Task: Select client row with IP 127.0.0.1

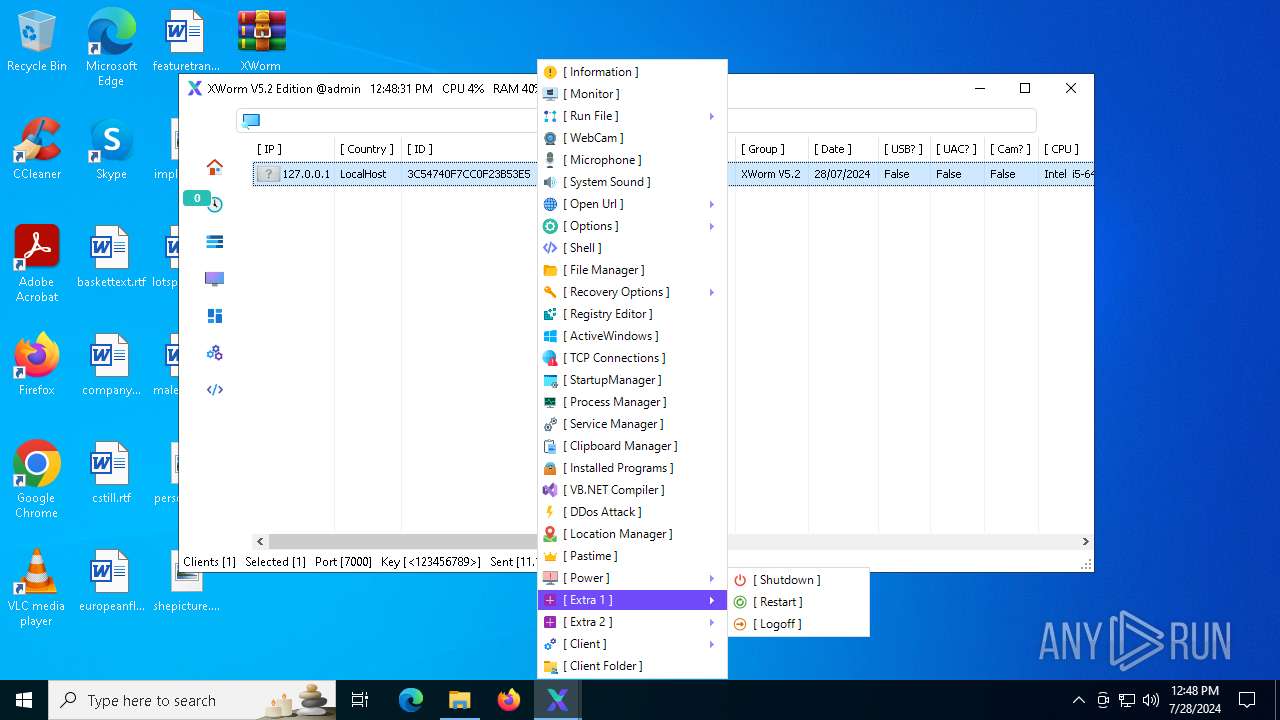Action: coord(673,174)
